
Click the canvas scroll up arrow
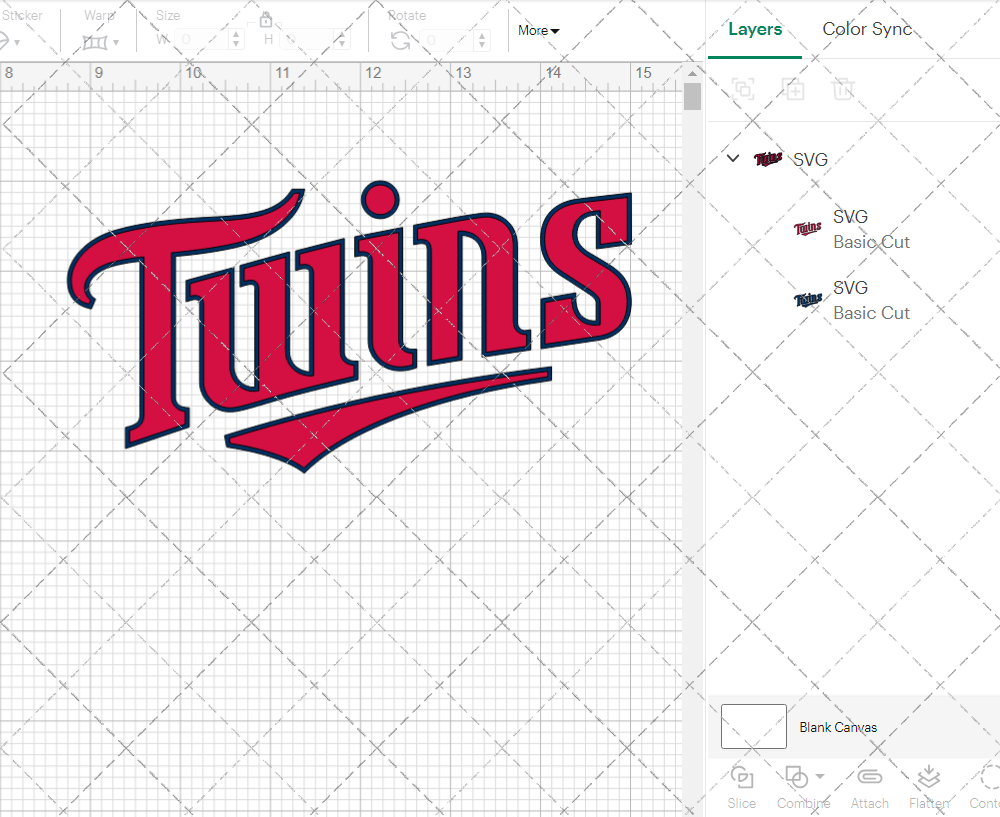tap(692, 73)
